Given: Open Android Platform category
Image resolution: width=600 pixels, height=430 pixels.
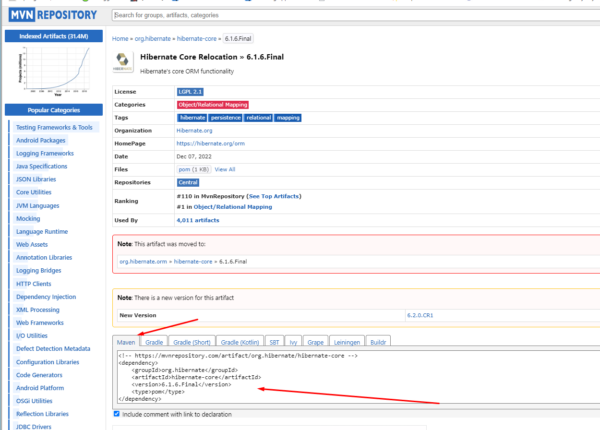Looking at the screenshot, I should (x=40, y=388).
